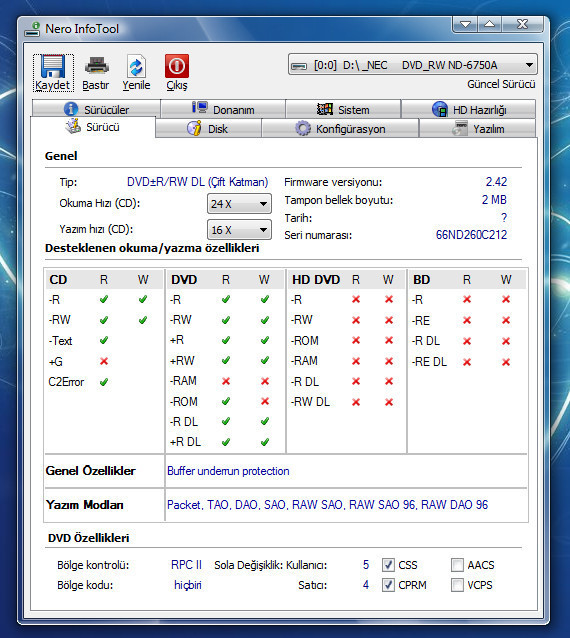This screenshot has height=638, width=570.
Task: Switch to the HD Hazırlığı tab
Action: pos(469,109)
